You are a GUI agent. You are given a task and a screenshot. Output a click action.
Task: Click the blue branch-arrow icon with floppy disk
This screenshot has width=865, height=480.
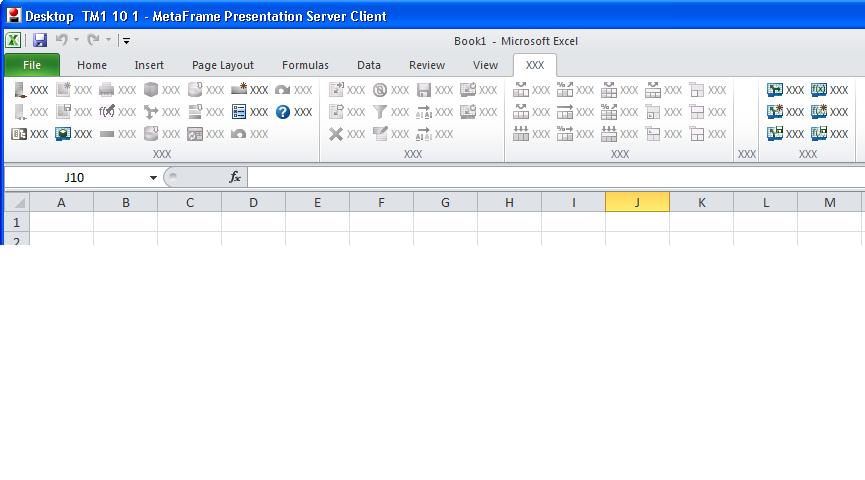[775, 134]
